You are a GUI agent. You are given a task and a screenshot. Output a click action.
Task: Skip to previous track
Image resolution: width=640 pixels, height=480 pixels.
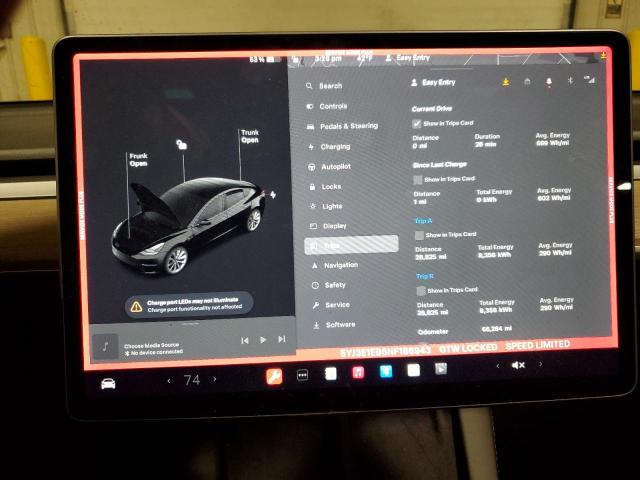(x=244, y=340)
